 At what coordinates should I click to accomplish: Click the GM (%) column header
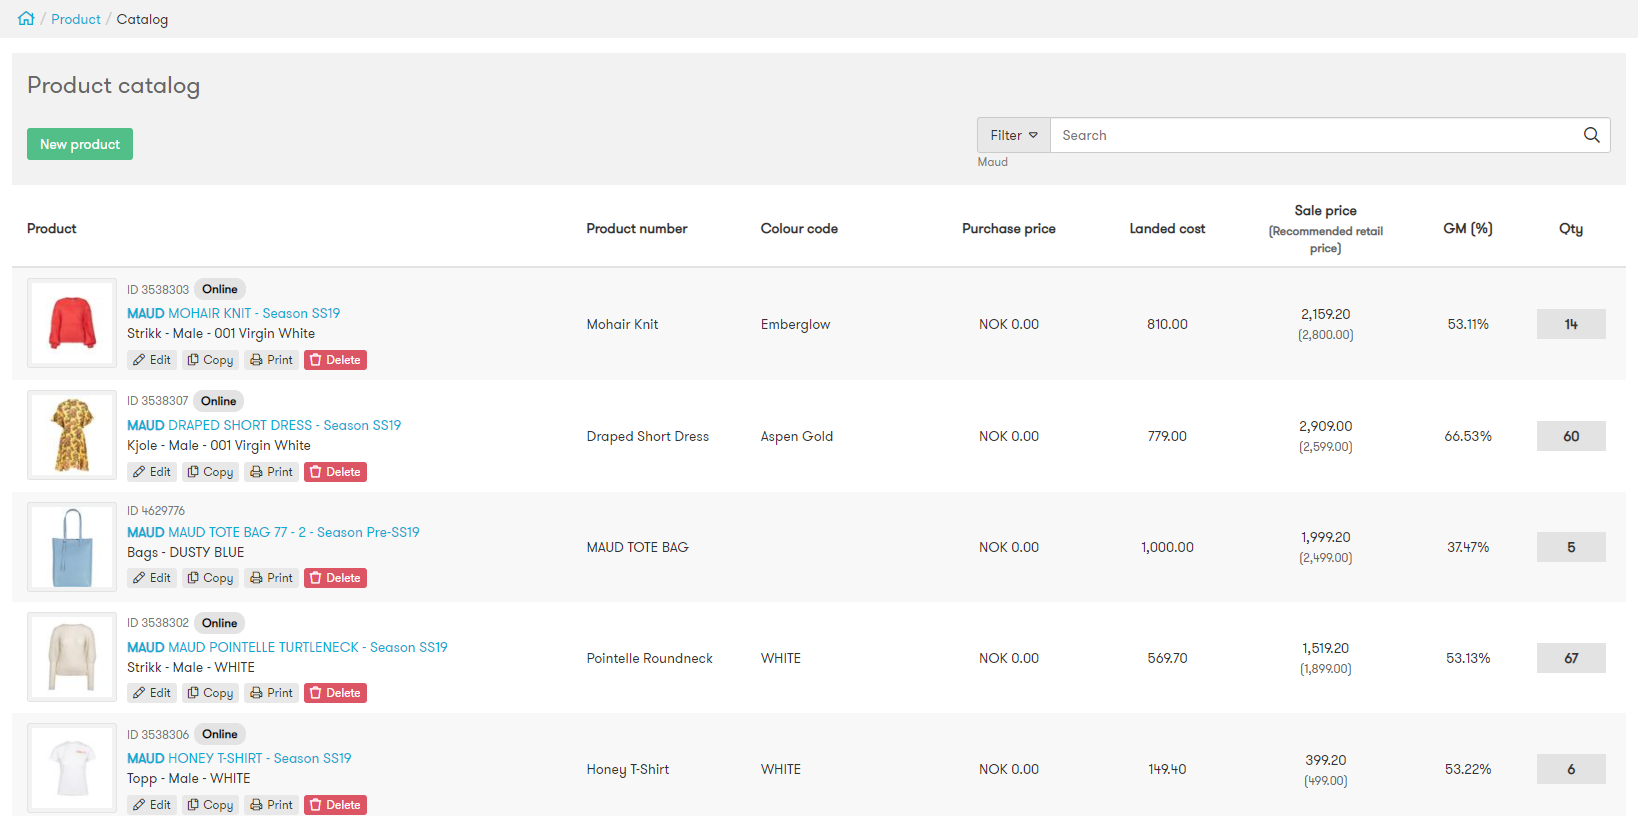click(1468, 229)
